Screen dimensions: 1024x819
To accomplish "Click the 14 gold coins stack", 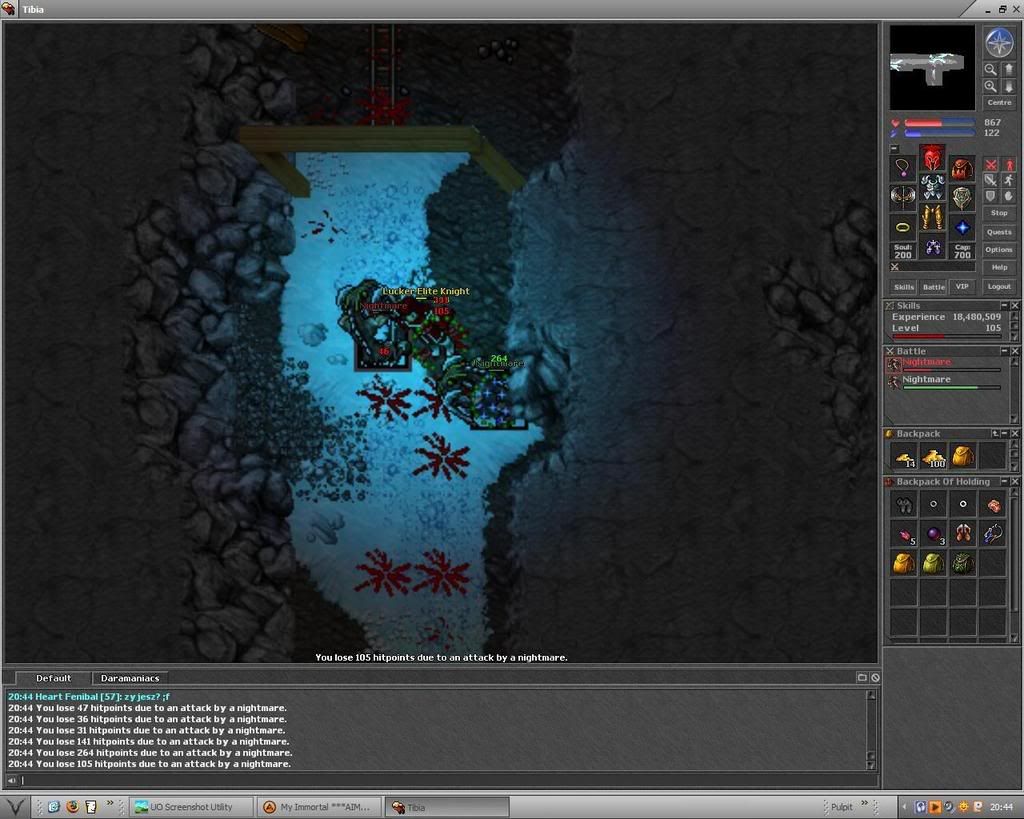I will pos(904,457).
